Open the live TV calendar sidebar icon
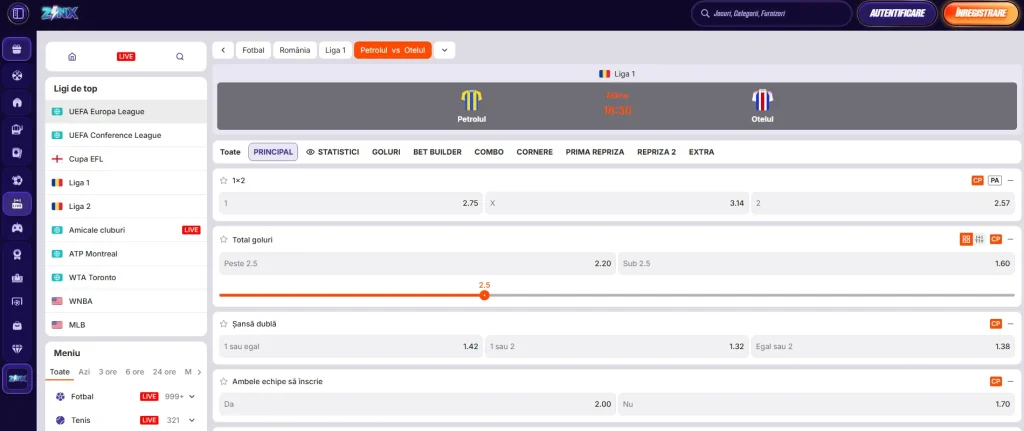The height and width of the screenshot is (431, 1024). 18,204
